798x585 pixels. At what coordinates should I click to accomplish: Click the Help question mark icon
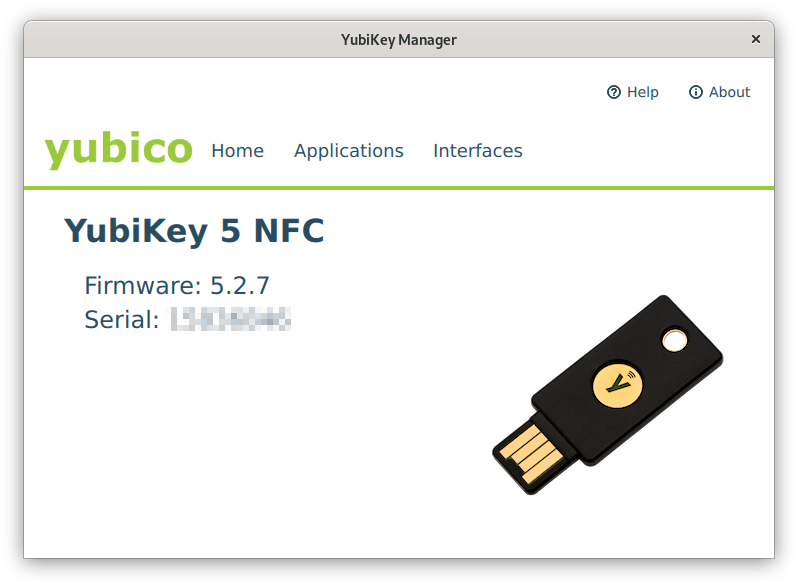(614, 92)
